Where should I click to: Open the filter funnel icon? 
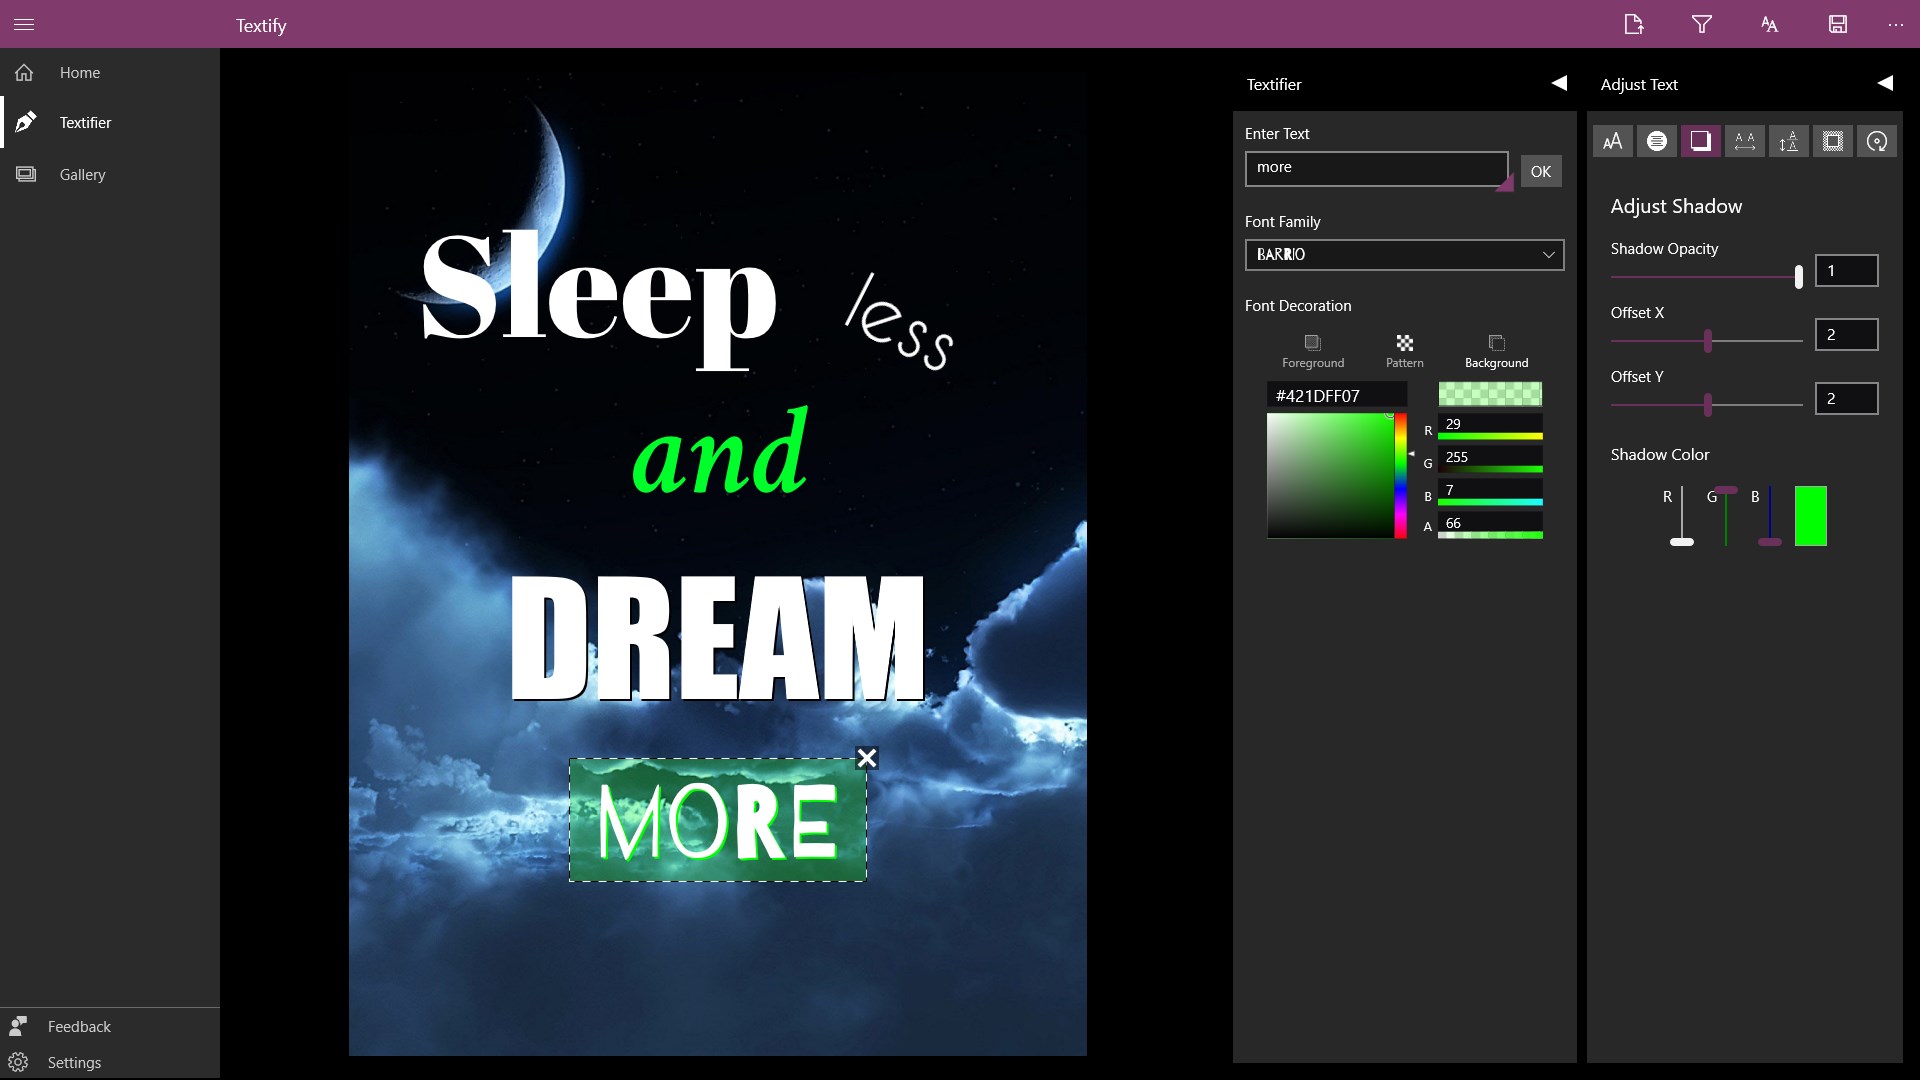pyautogui.click(x=1701, y=24)
